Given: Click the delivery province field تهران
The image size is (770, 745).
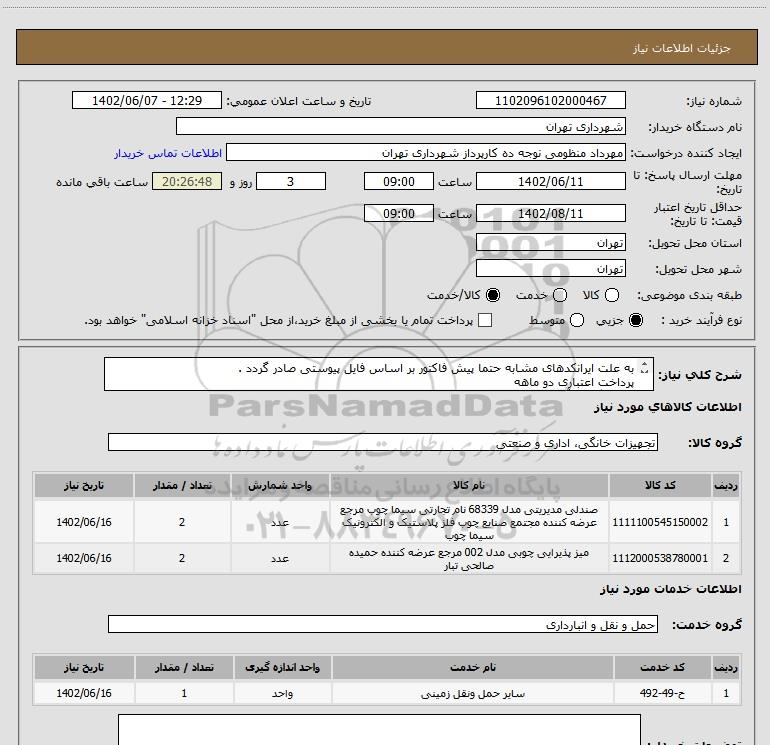Looking at the screenshot, I should [550, 243].
